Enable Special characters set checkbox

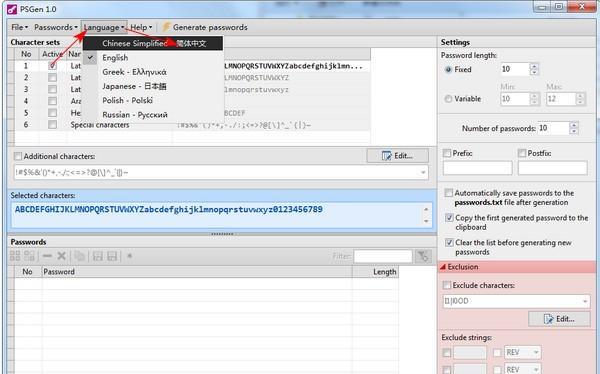click(52, 125)
